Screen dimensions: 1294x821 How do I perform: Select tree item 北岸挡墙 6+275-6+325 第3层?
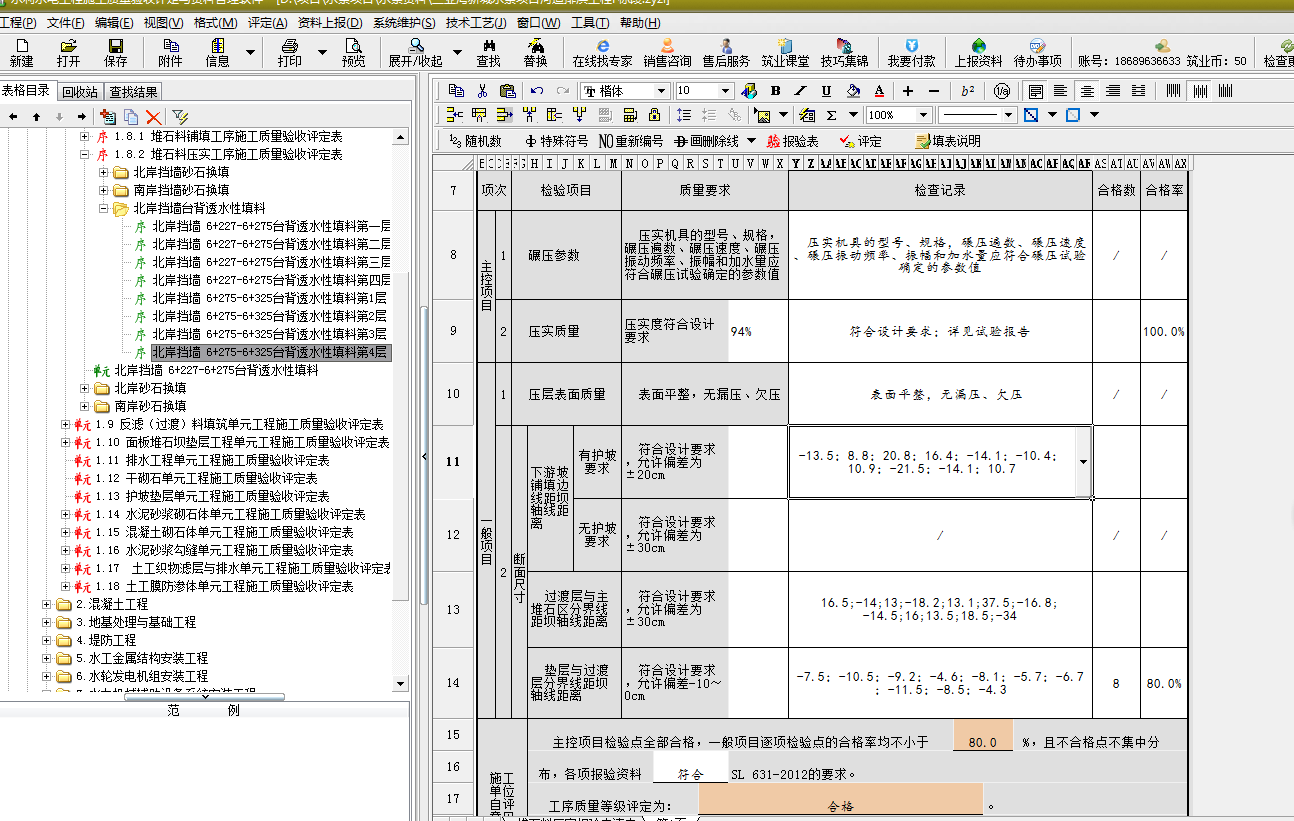268,334
